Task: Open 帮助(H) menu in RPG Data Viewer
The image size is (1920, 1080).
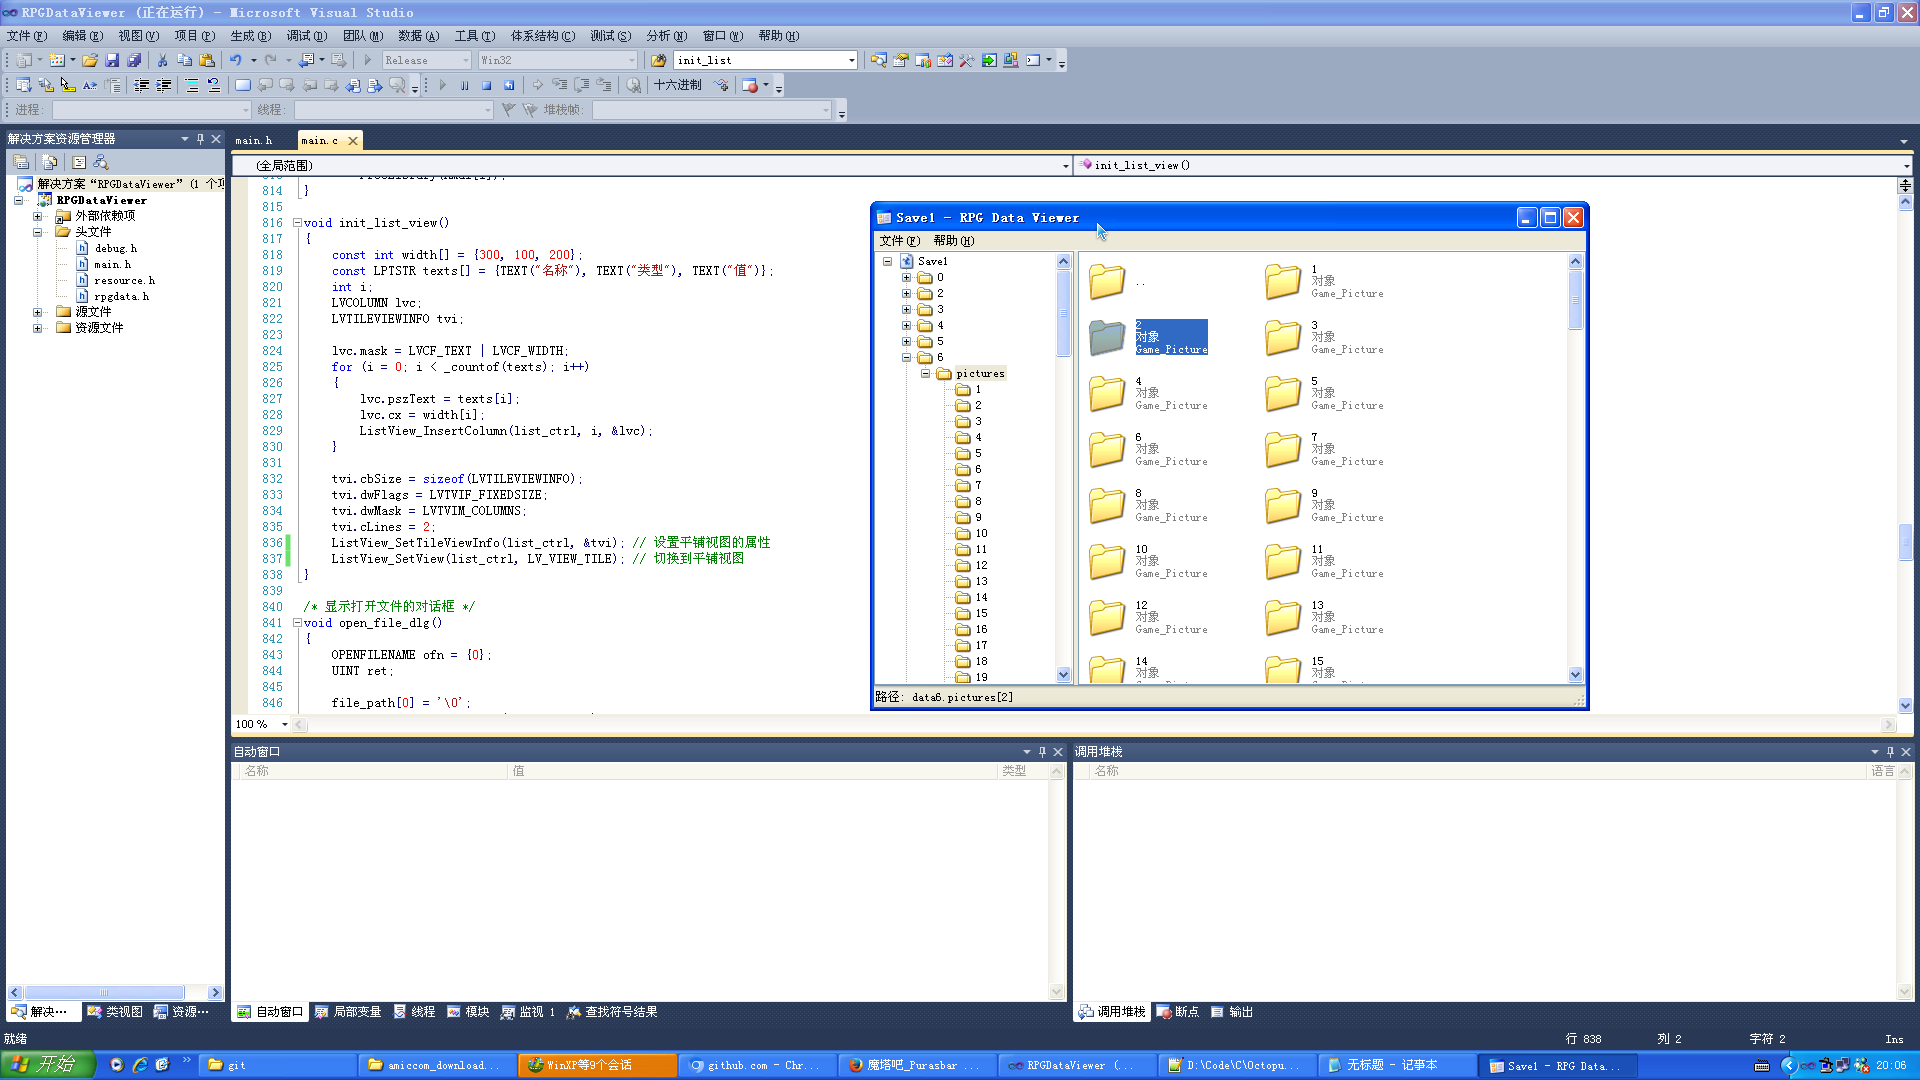Action: click(953, 241)
